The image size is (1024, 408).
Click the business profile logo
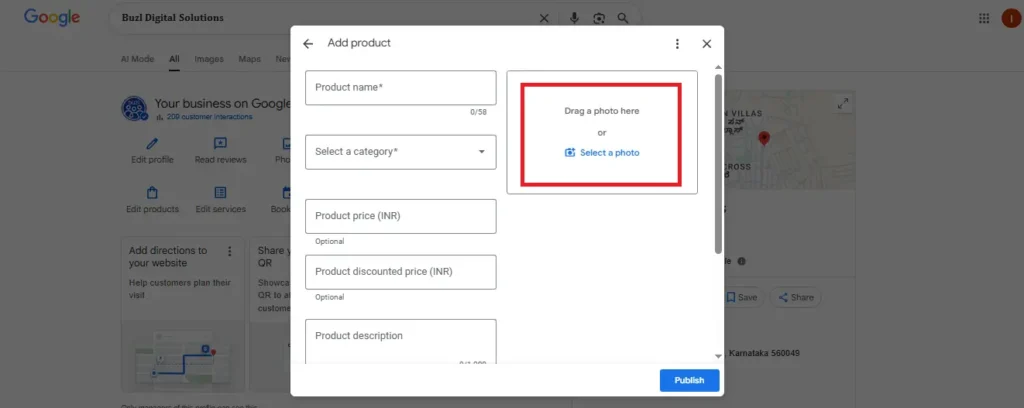pos(135,108)
